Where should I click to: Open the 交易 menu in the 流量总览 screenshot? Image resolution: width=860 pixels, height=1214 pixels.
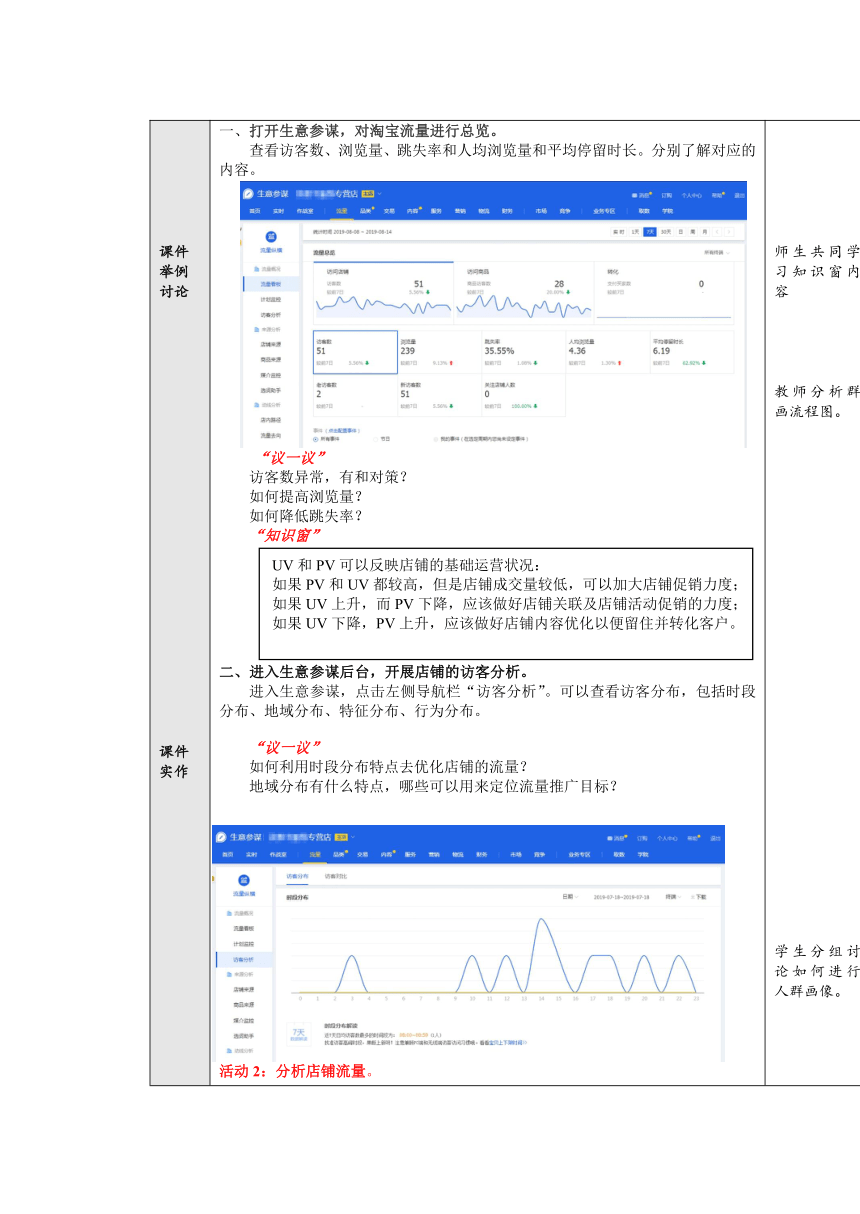pyautogui.click(x=389, y=210)
